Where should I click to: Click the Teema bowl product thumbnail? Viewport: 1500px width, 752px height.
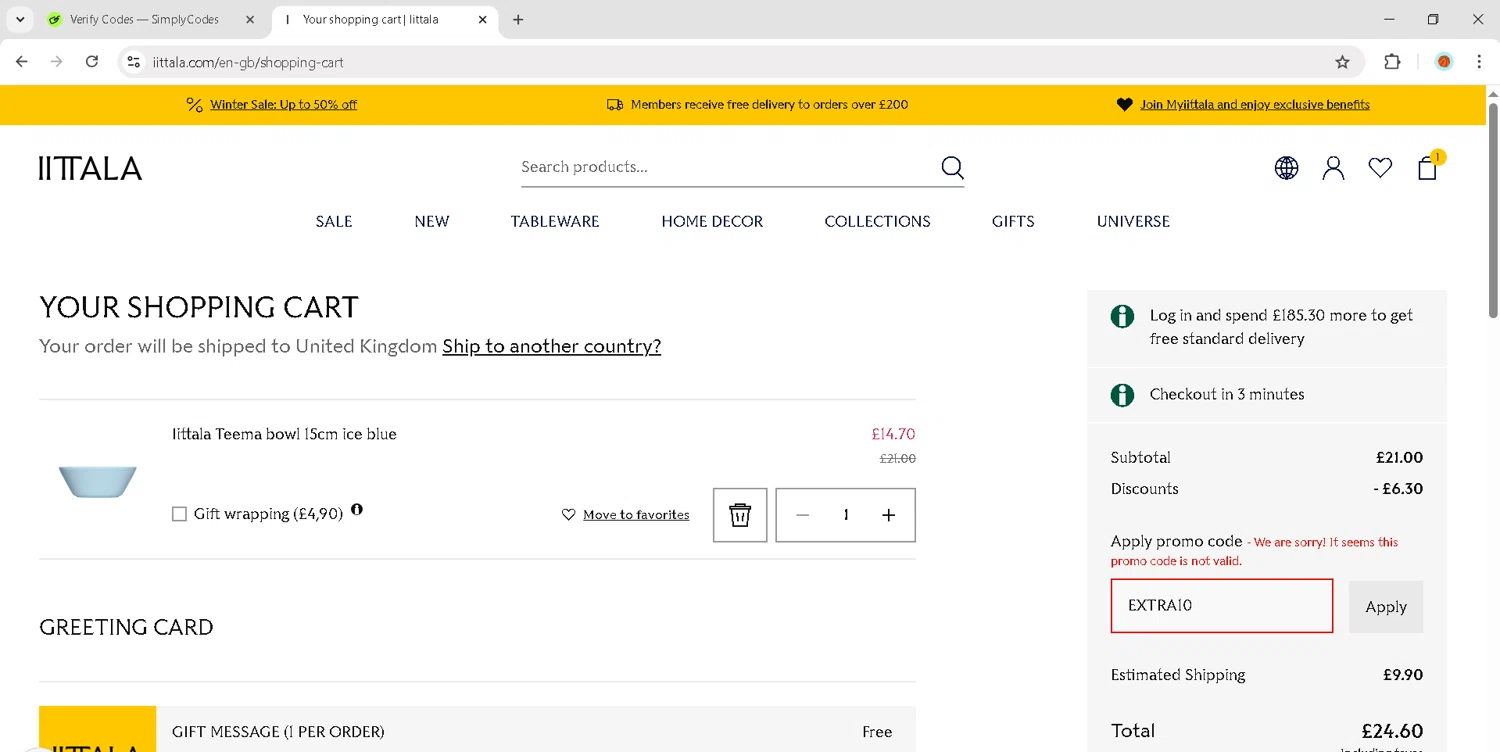click(x=98, y=481)
